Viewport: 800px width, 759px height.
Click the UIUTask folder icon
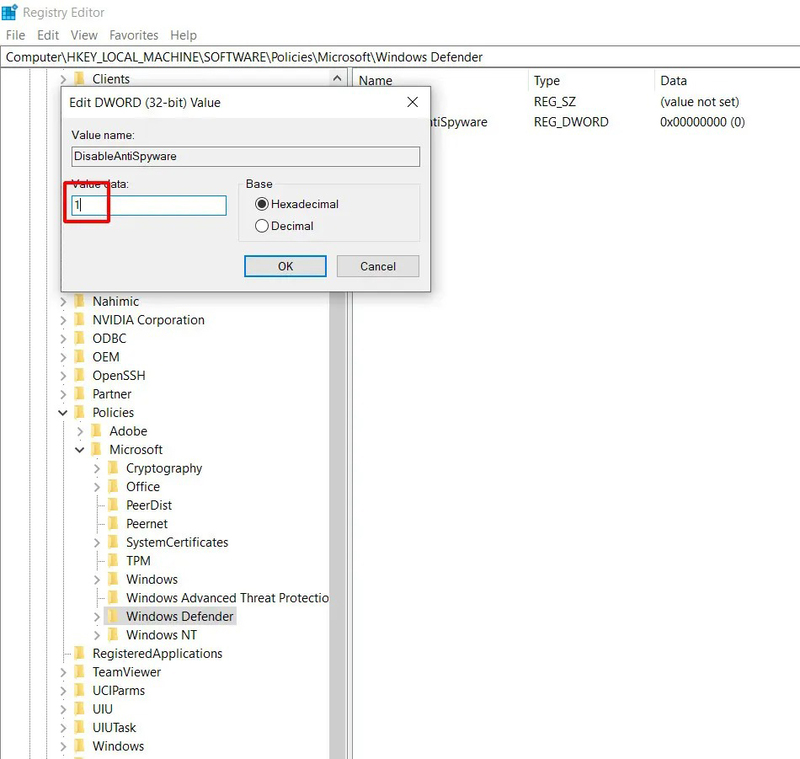80,727
